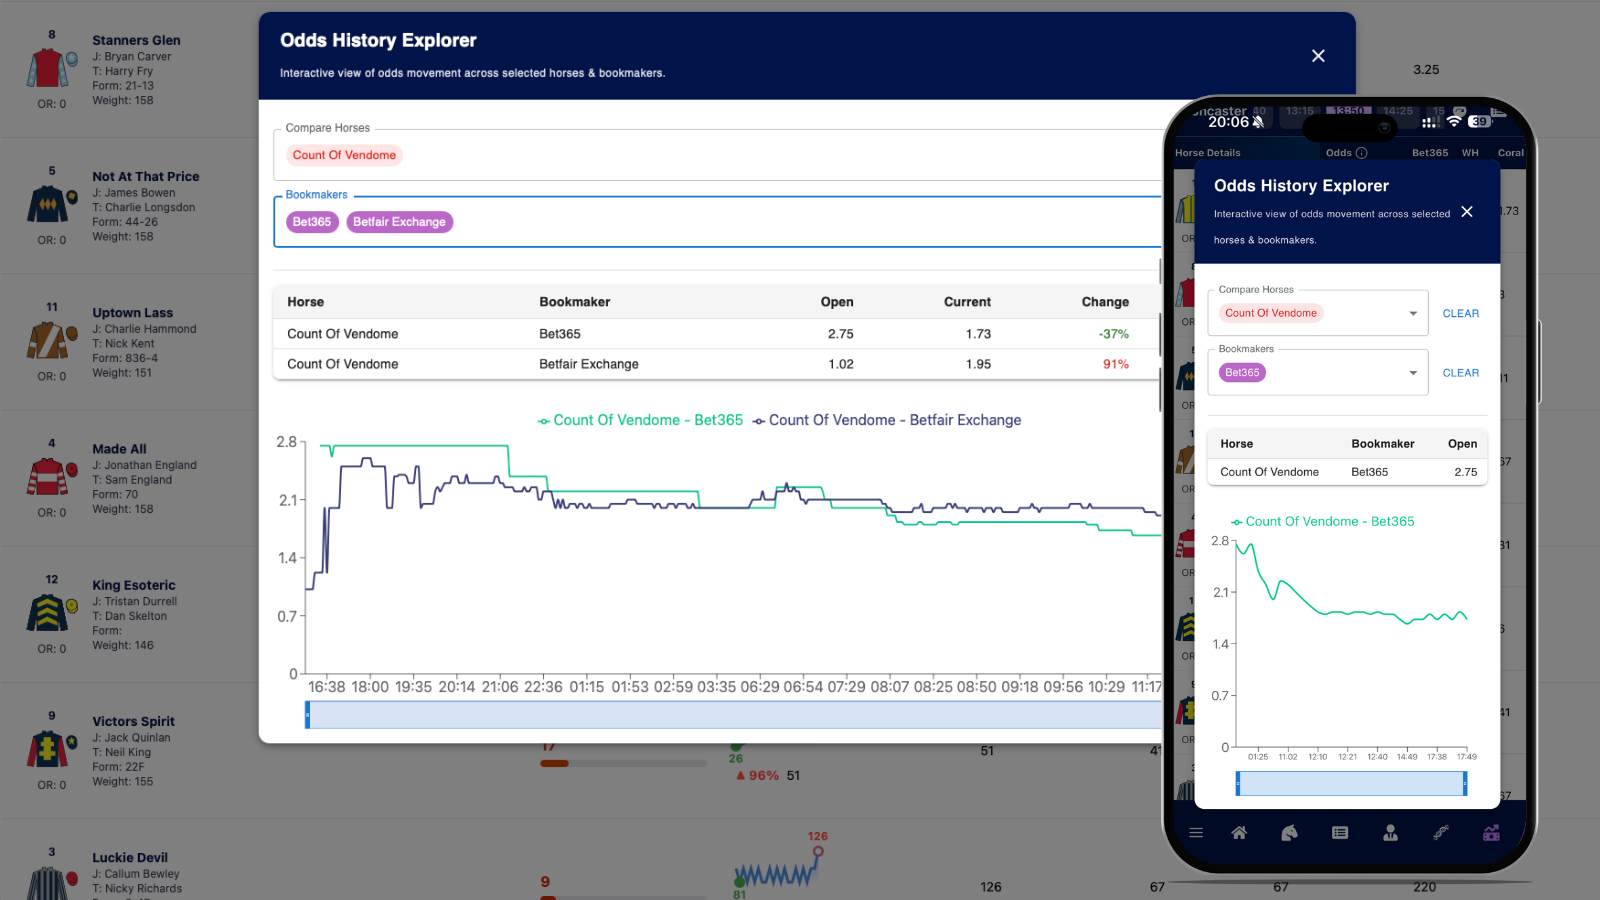Tap CLEAR next to Compare Horses selection
Viewport: 1600px width, 900px height.
[x=1460, y=313]
